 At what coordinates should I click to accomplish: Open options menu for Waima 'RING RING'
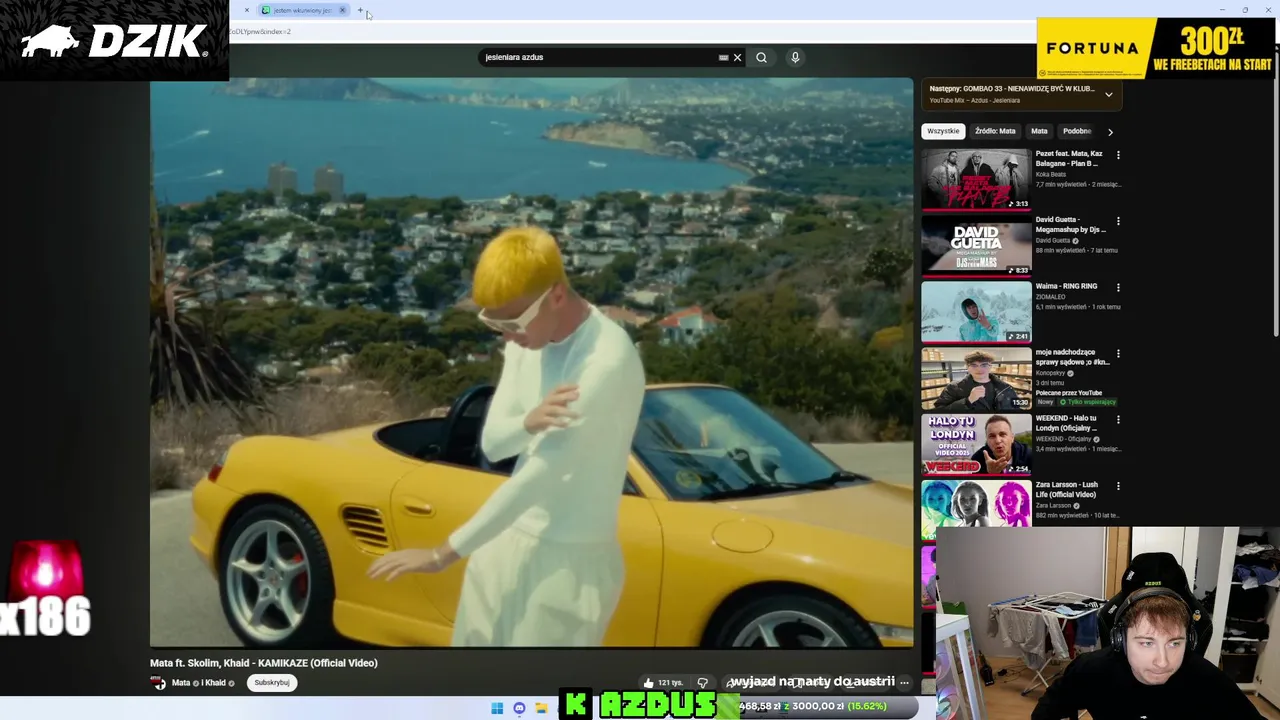(1118, 287)
